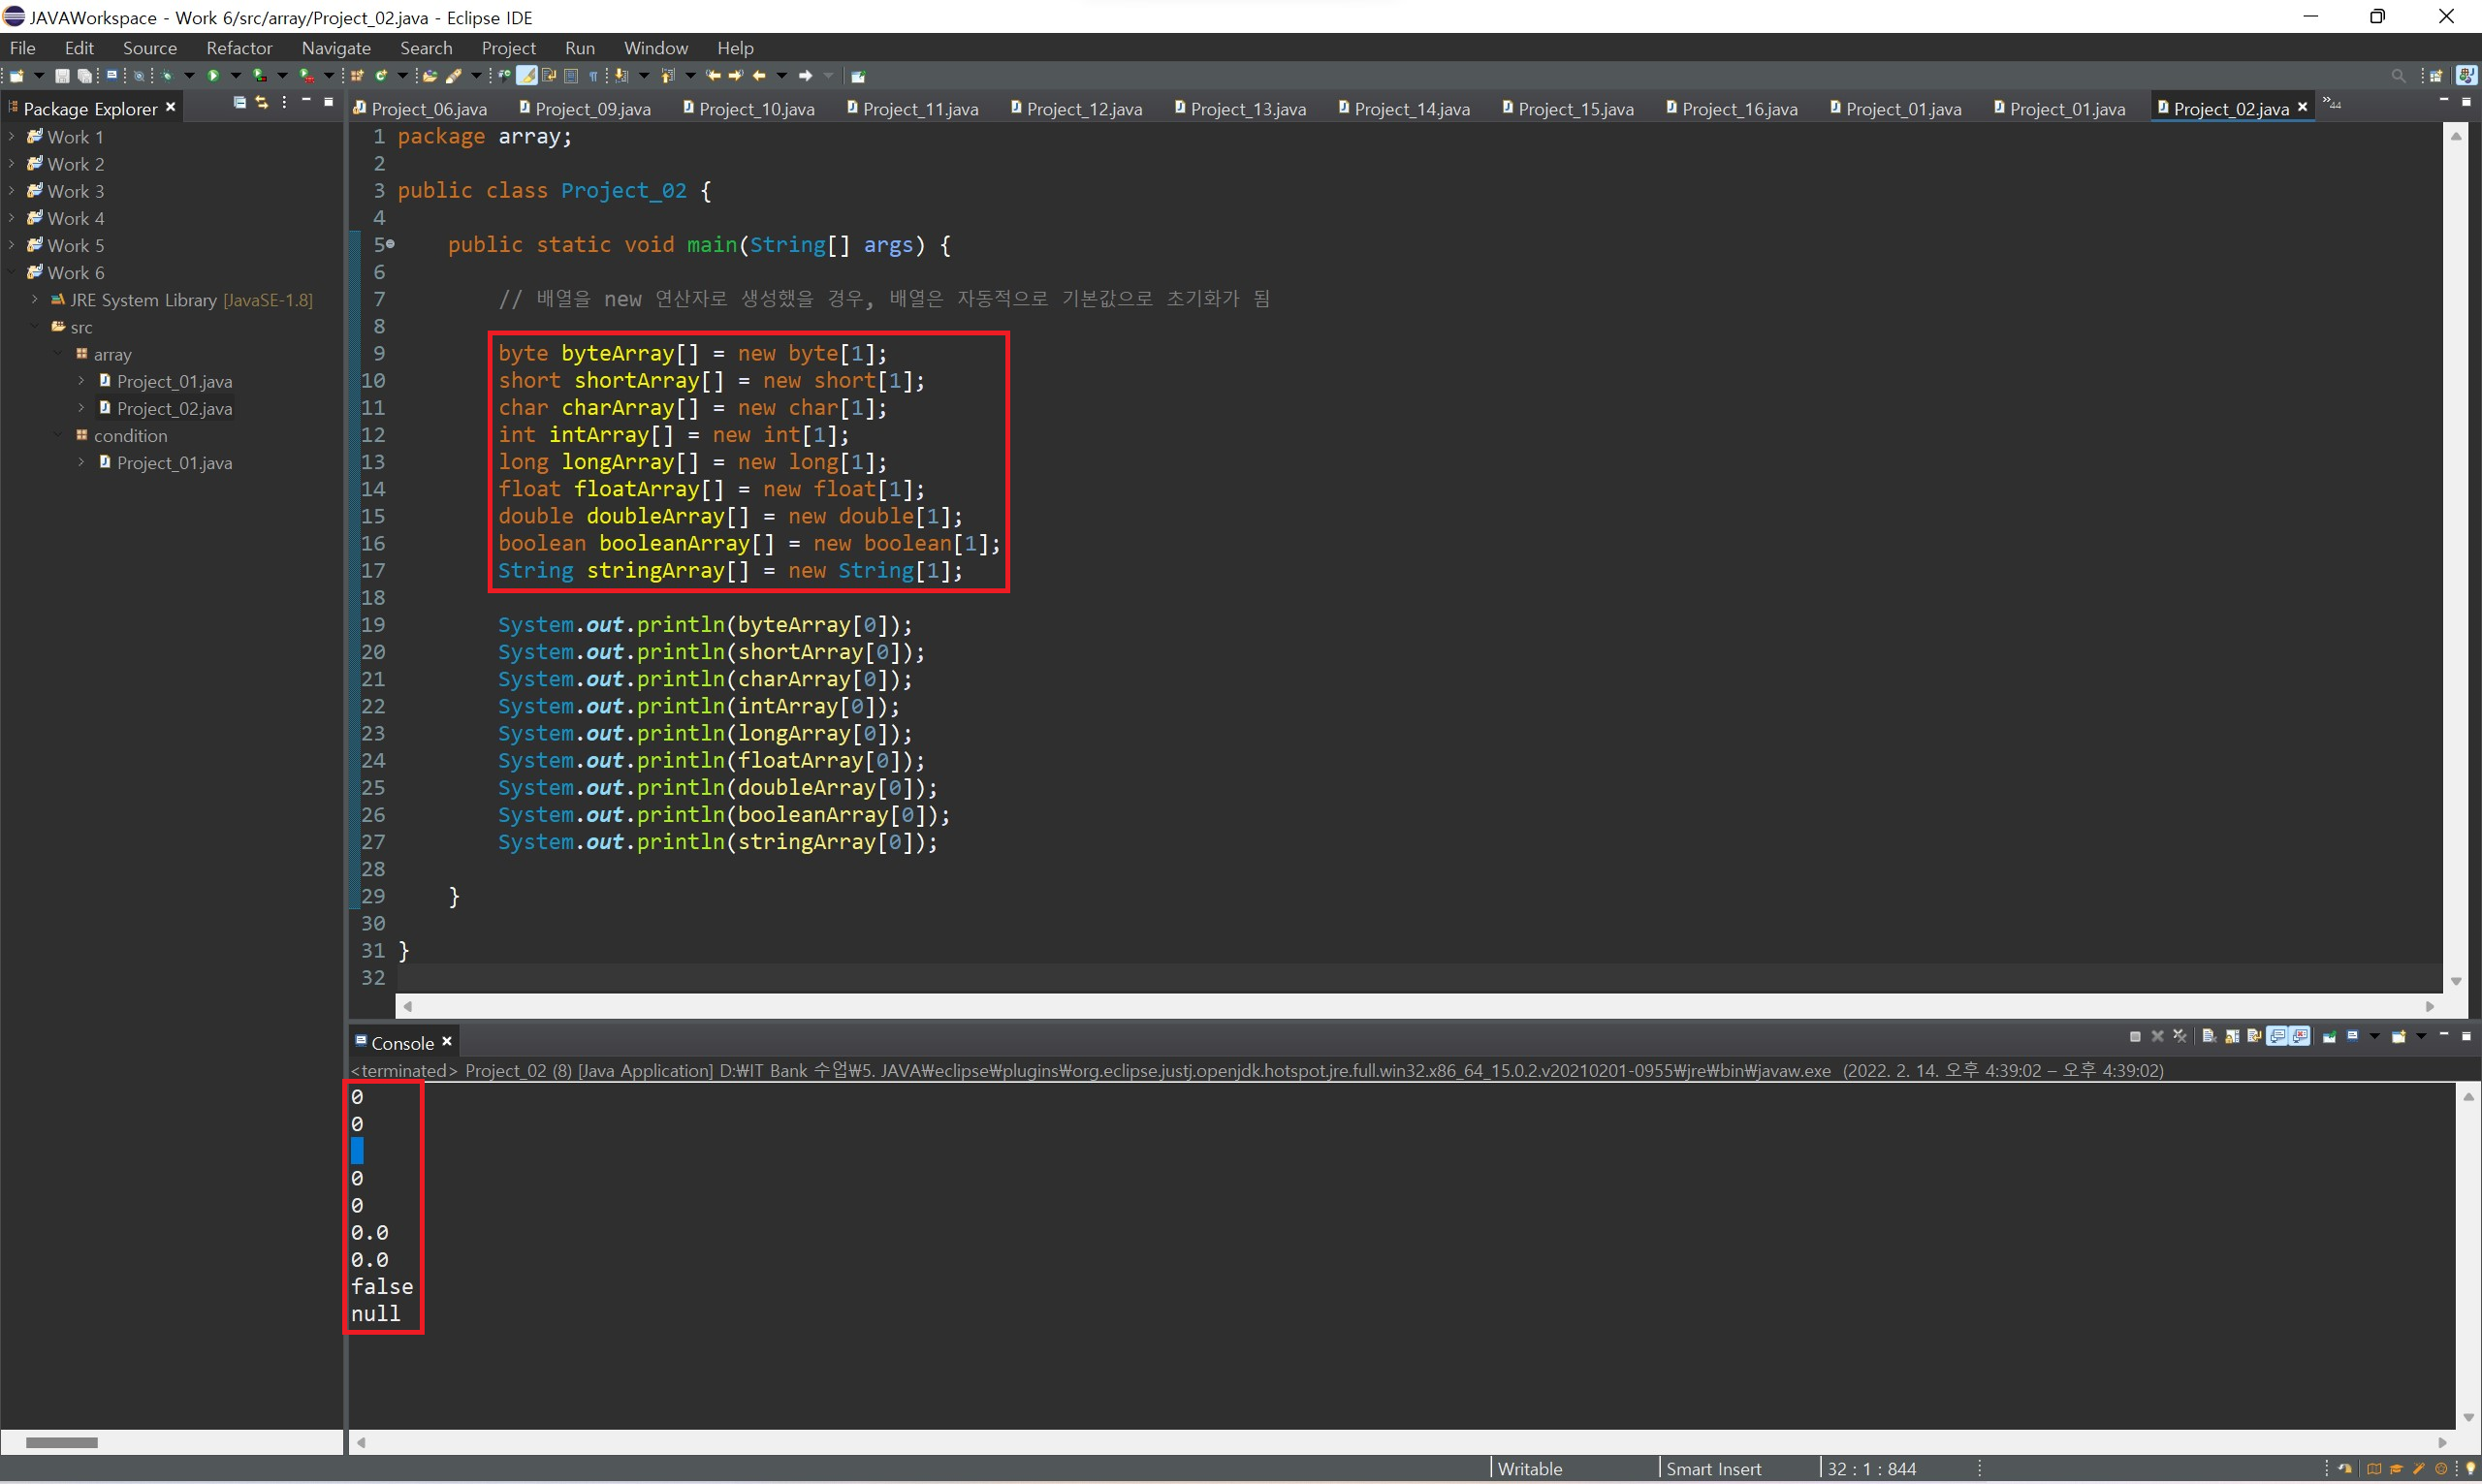This screenshot has width=2482, height=1484.
Task: Click Collapse All in Package Explorer
Action: click(239, 102)
